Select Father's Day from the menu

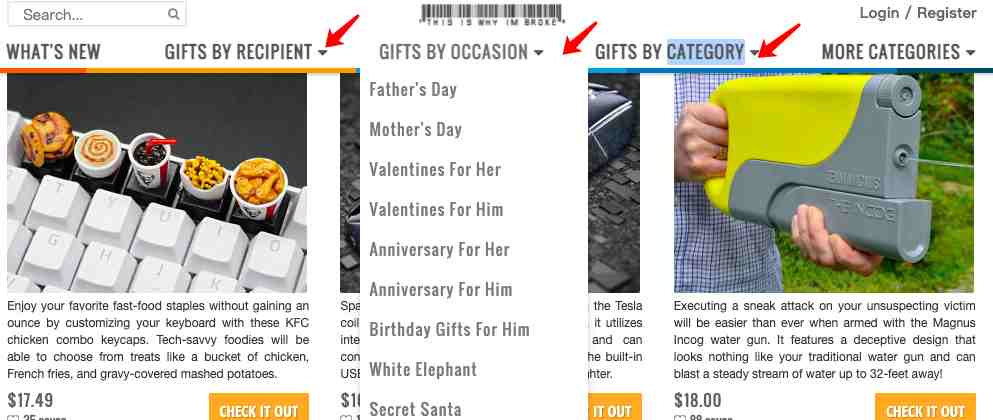[x=413, y=89]
